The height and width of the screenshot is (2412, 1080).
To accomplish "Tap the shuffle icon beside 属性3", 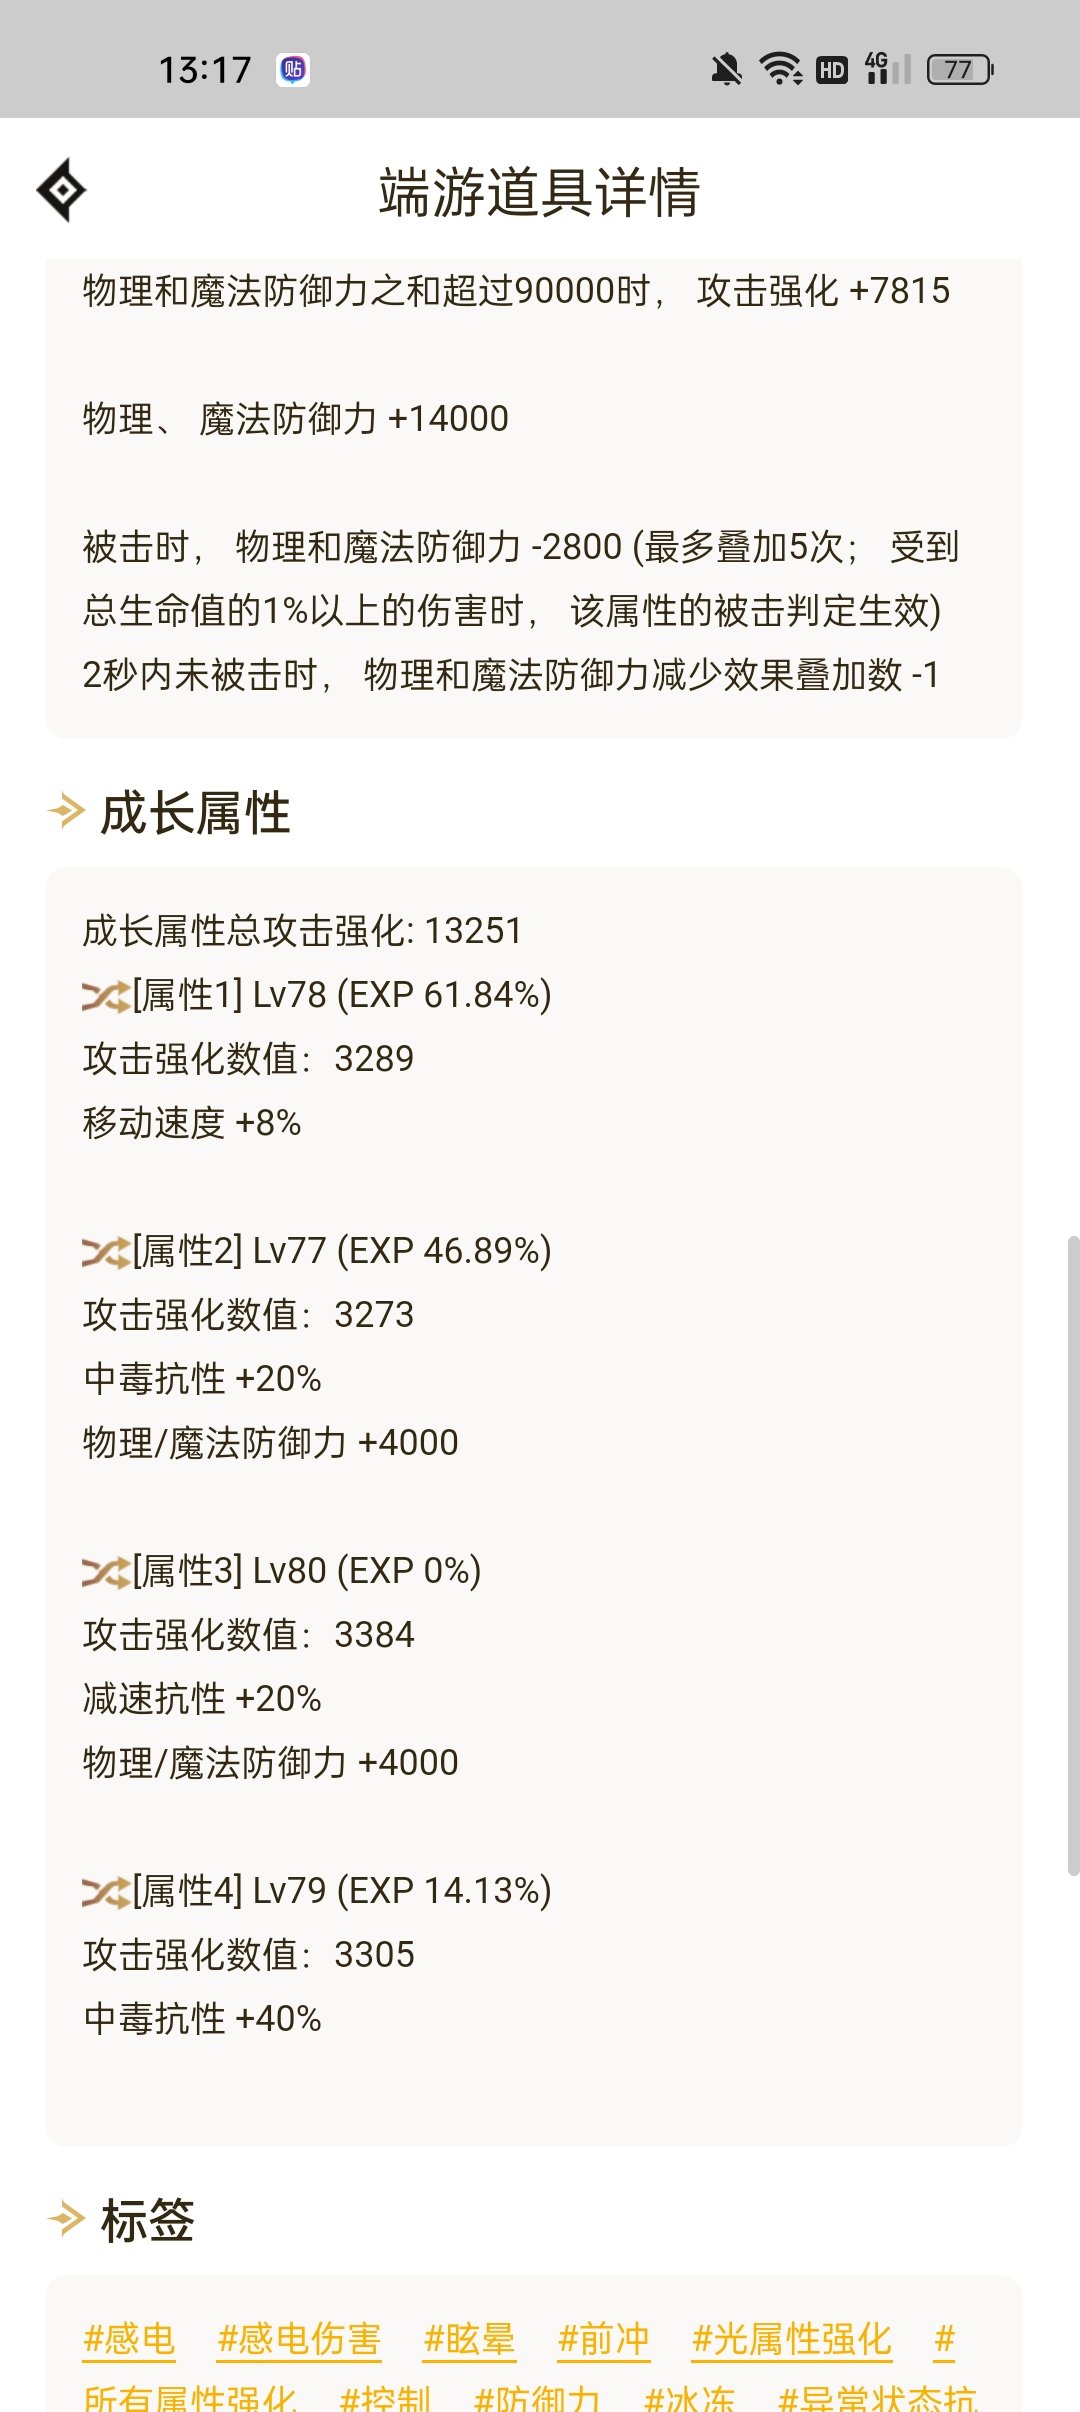I will coord(106,1572).
